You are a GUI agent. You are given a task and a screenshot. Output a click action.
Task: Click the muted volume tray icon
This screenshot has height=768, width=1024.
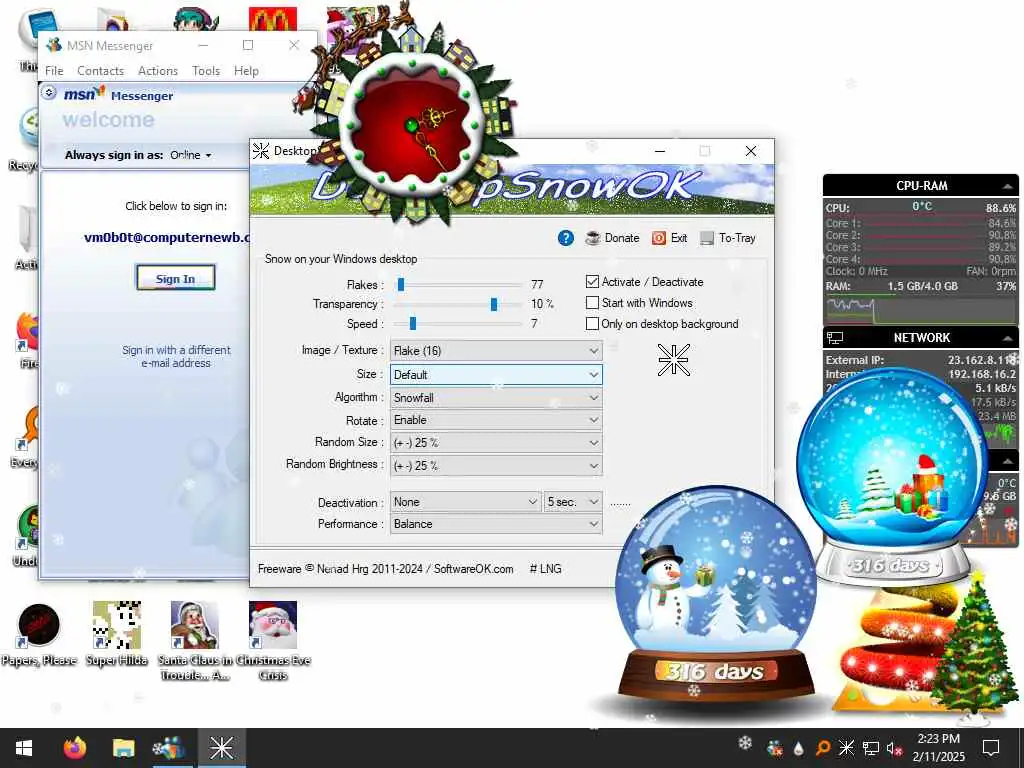coord(895,748)
